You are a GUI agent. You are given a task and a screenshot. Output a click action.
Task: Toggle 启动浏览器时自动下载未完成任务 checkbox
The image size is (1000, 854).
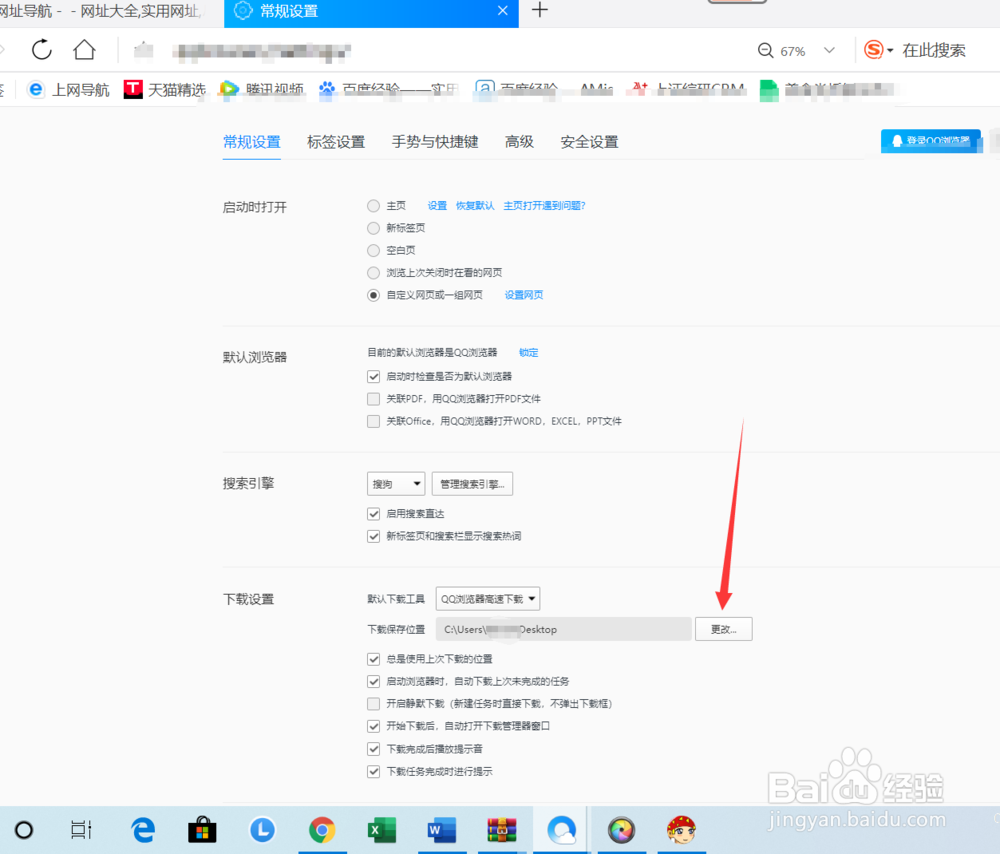click(374, 682)
